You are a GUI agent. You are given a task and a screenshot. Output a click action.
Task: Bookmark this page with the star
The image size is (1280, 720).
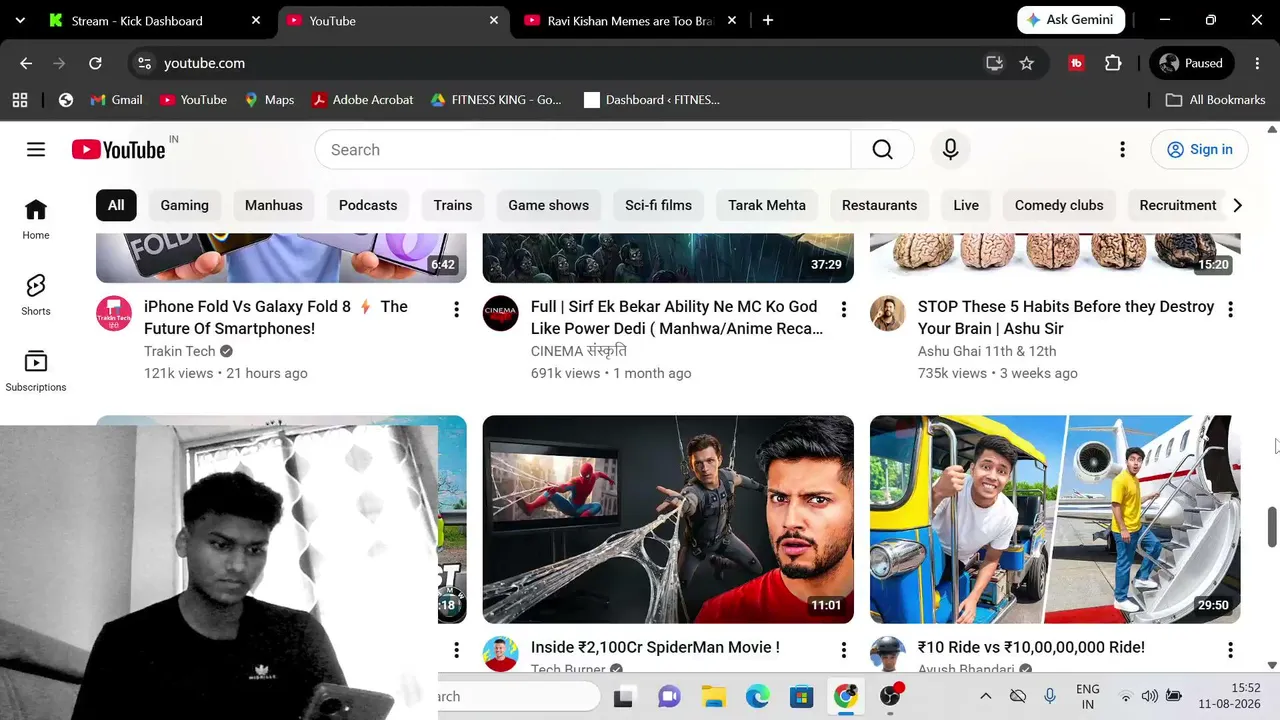(x=1026, y=63)
